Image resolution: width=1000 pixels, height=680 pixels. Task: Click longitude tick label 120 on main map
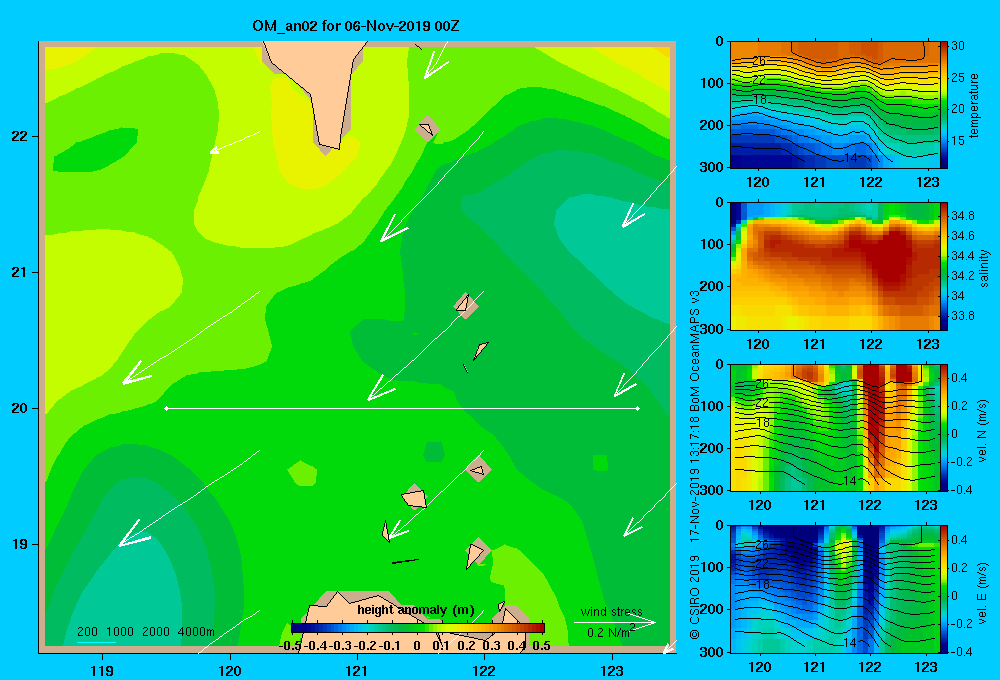tap(230, 670)
